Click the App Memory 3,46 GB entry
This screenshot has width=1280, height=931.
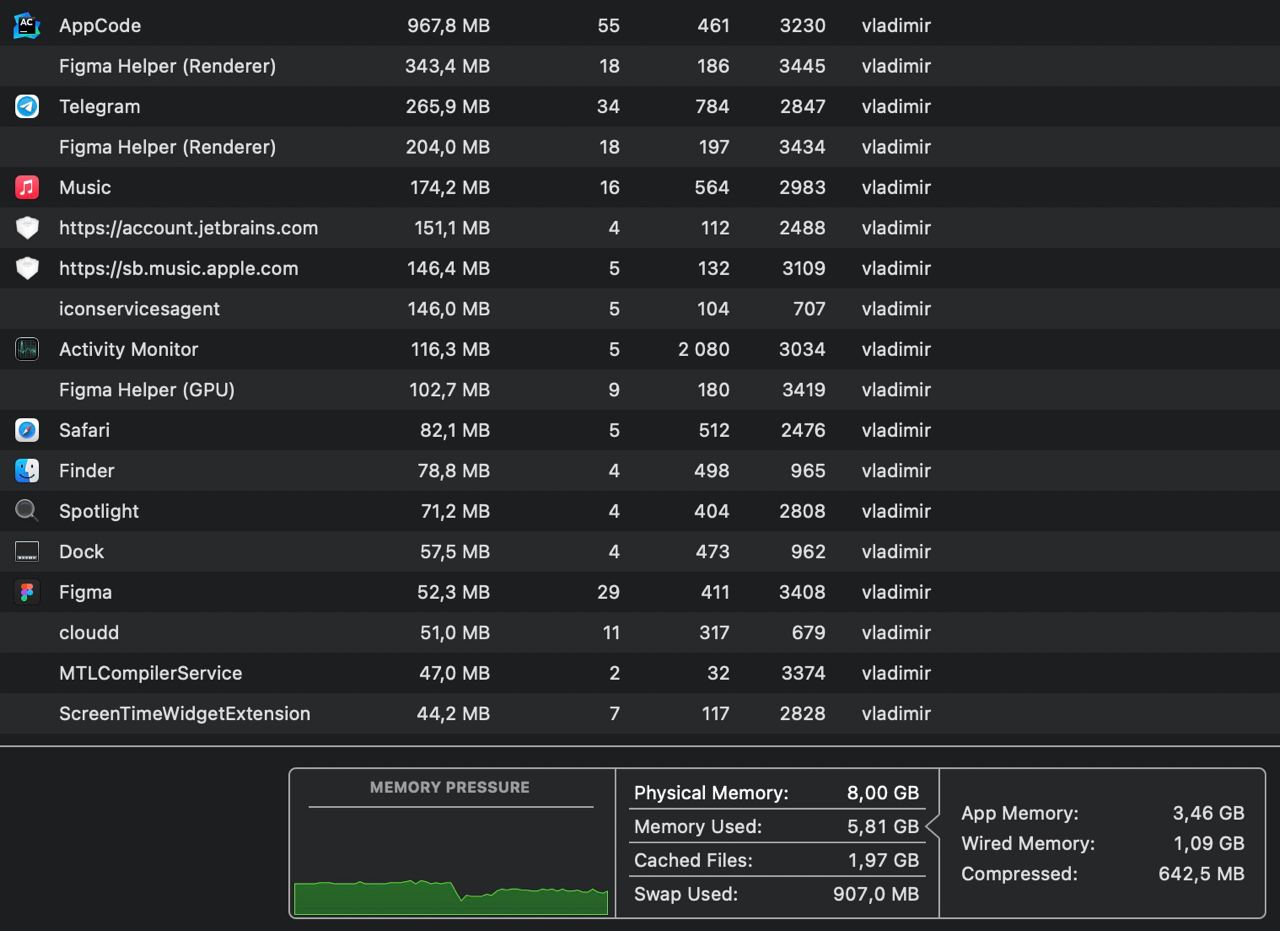pyautogui.click(x=1103, y=813)
